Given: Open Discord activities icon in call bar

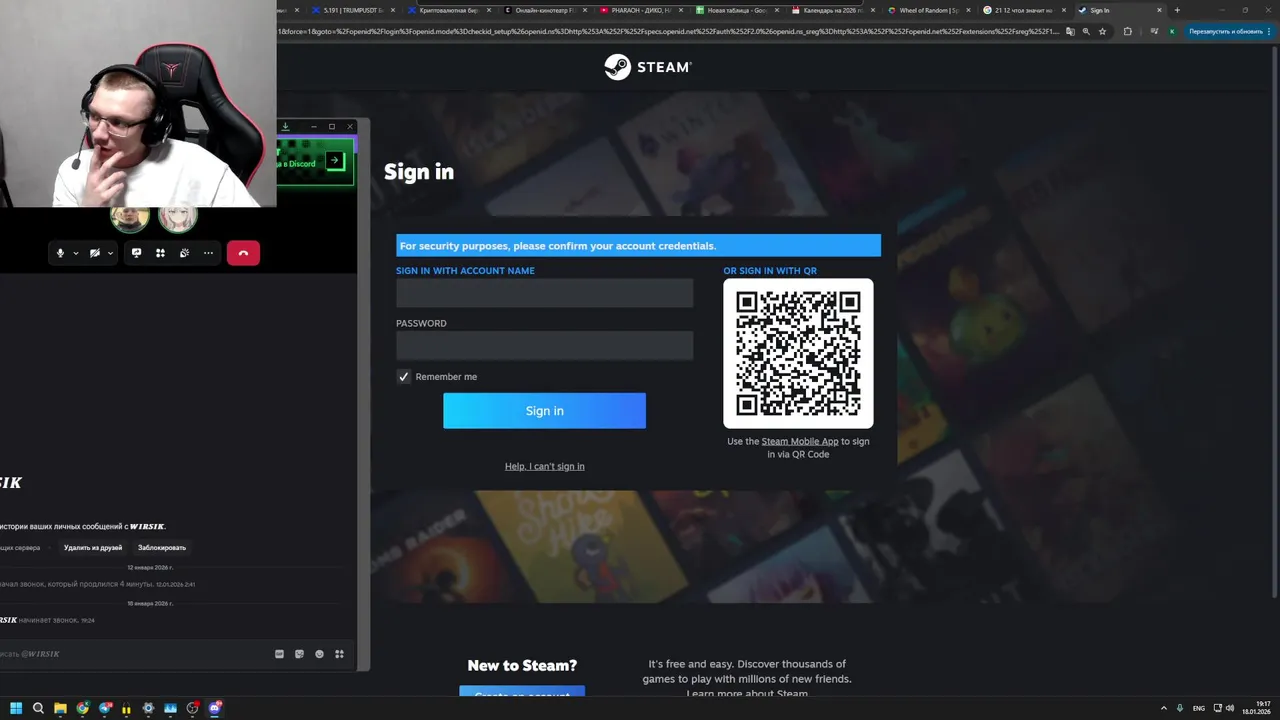Looking at the screenshot, I should tap(160, 253).
